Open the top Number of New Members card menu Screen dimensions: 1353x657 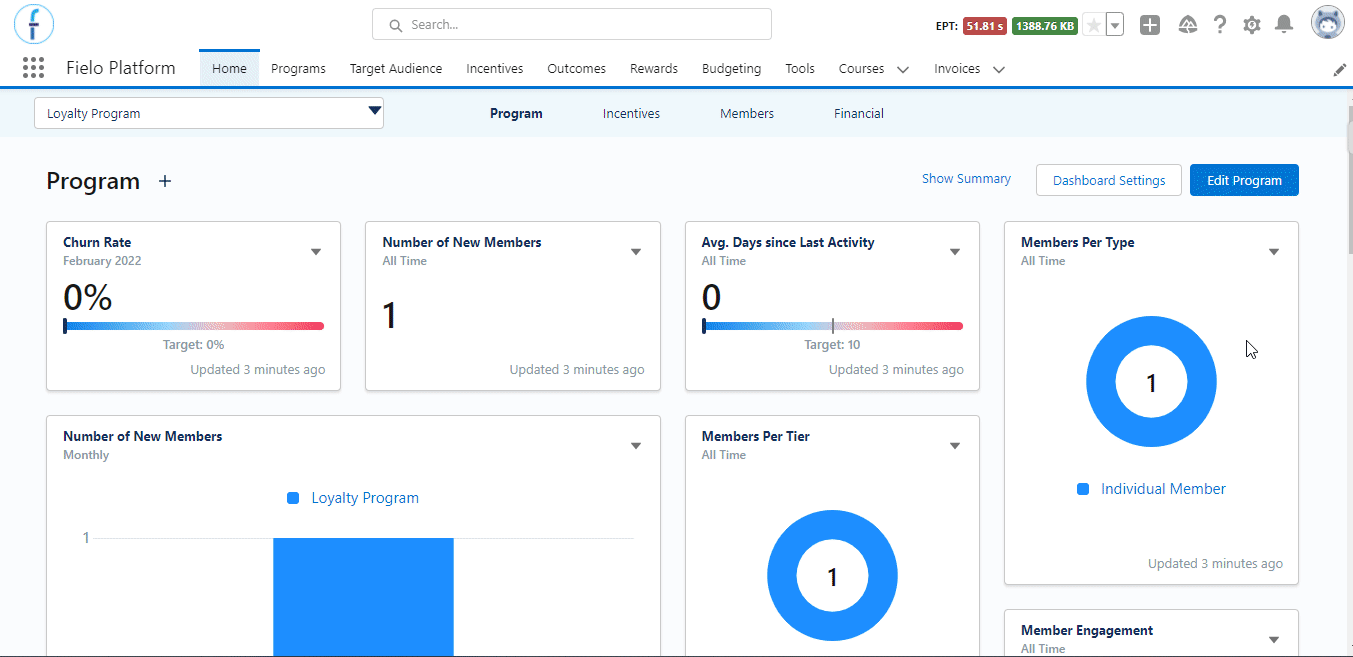click(635, 252)
